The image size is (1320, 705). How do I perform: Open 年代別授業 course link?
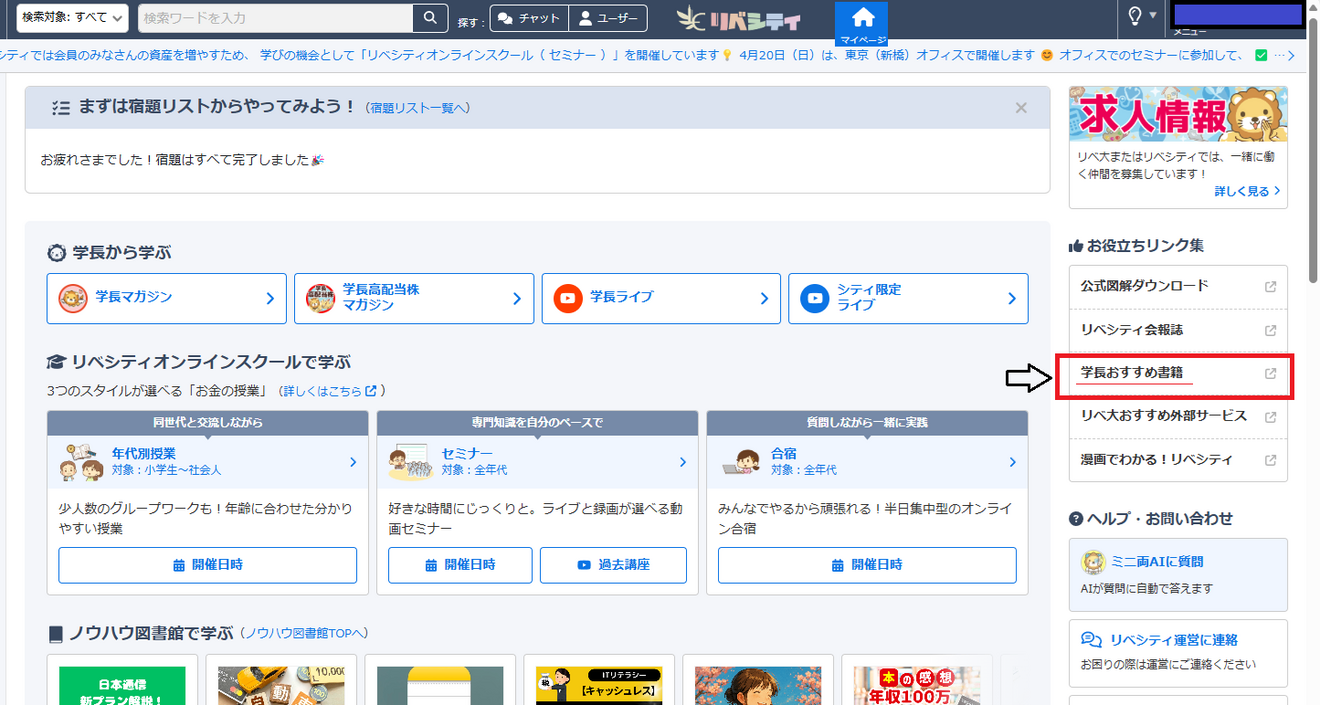coord(207,461)
